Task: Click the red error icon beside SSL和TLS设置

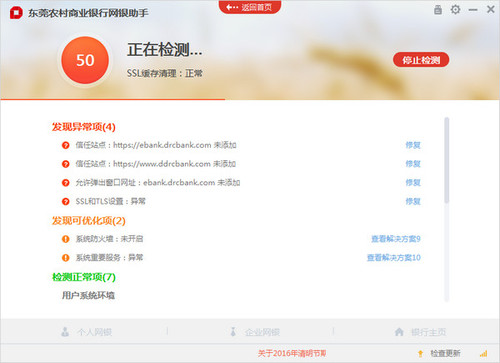Action: click(x=66, y=201)
